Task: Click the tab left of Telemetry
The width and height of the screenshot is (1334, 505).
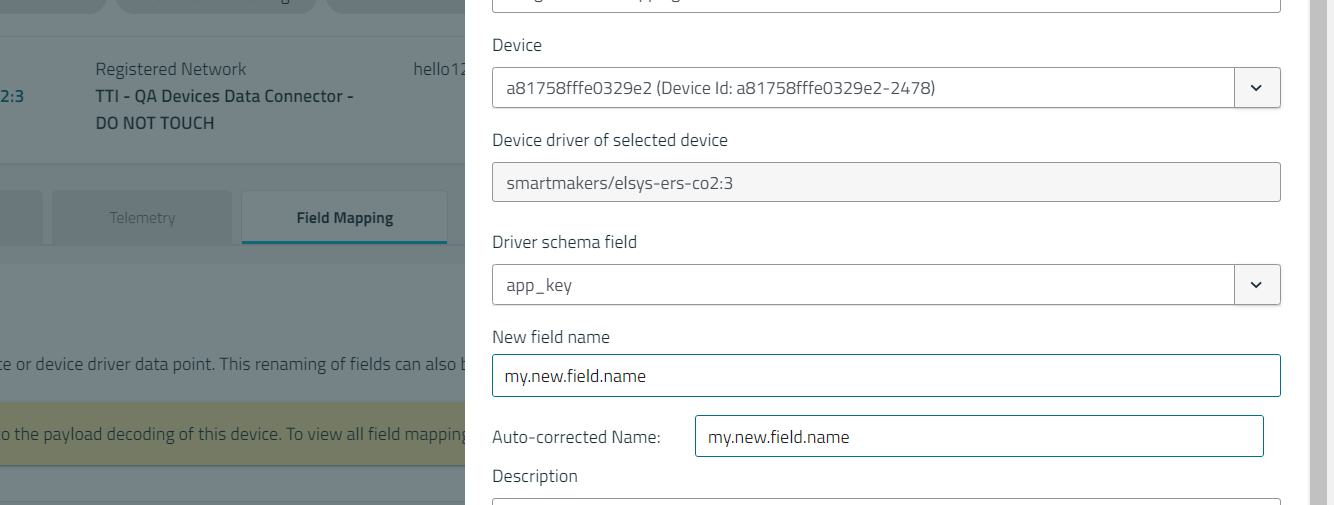Action: click(x=20, y=218)
